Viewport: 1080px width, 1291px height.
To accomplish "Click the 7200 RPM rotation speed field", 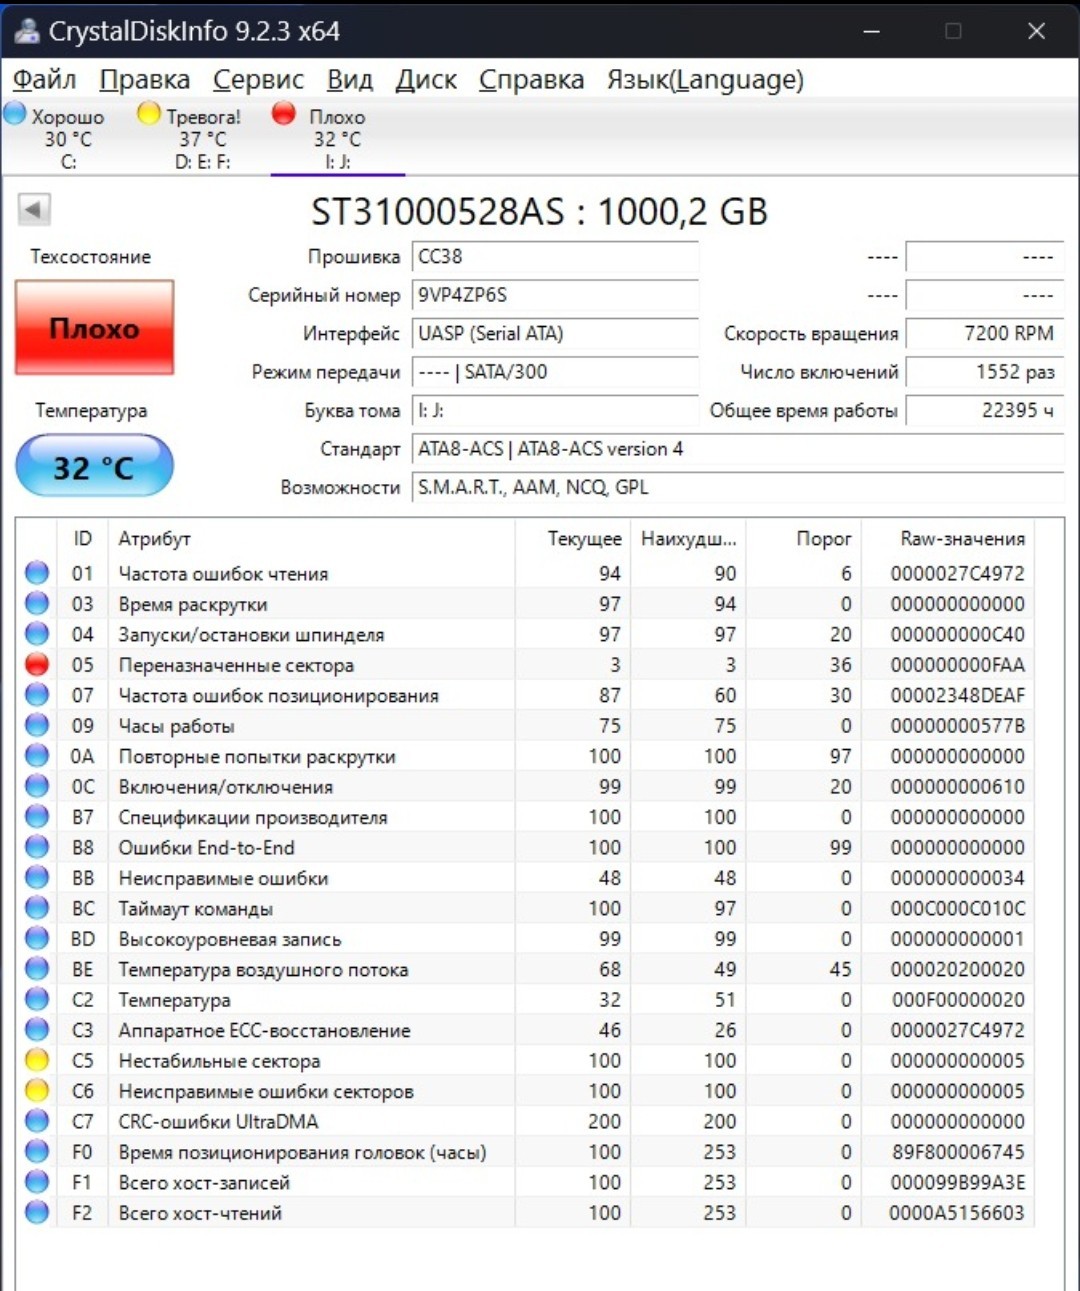I will [984, 333].
